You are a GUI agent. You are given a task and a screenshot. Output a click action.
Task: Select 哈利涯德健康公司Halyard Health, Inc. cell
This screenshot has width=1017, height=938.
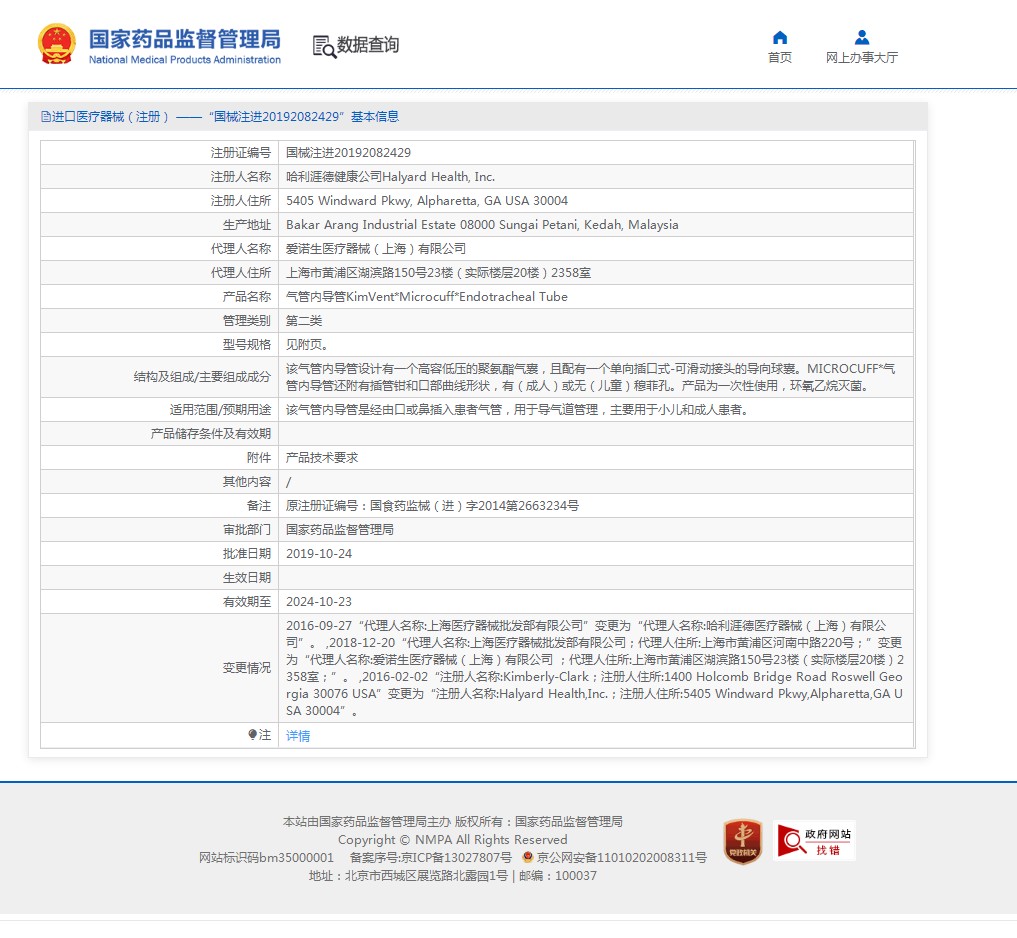click(x=596, y=176)
